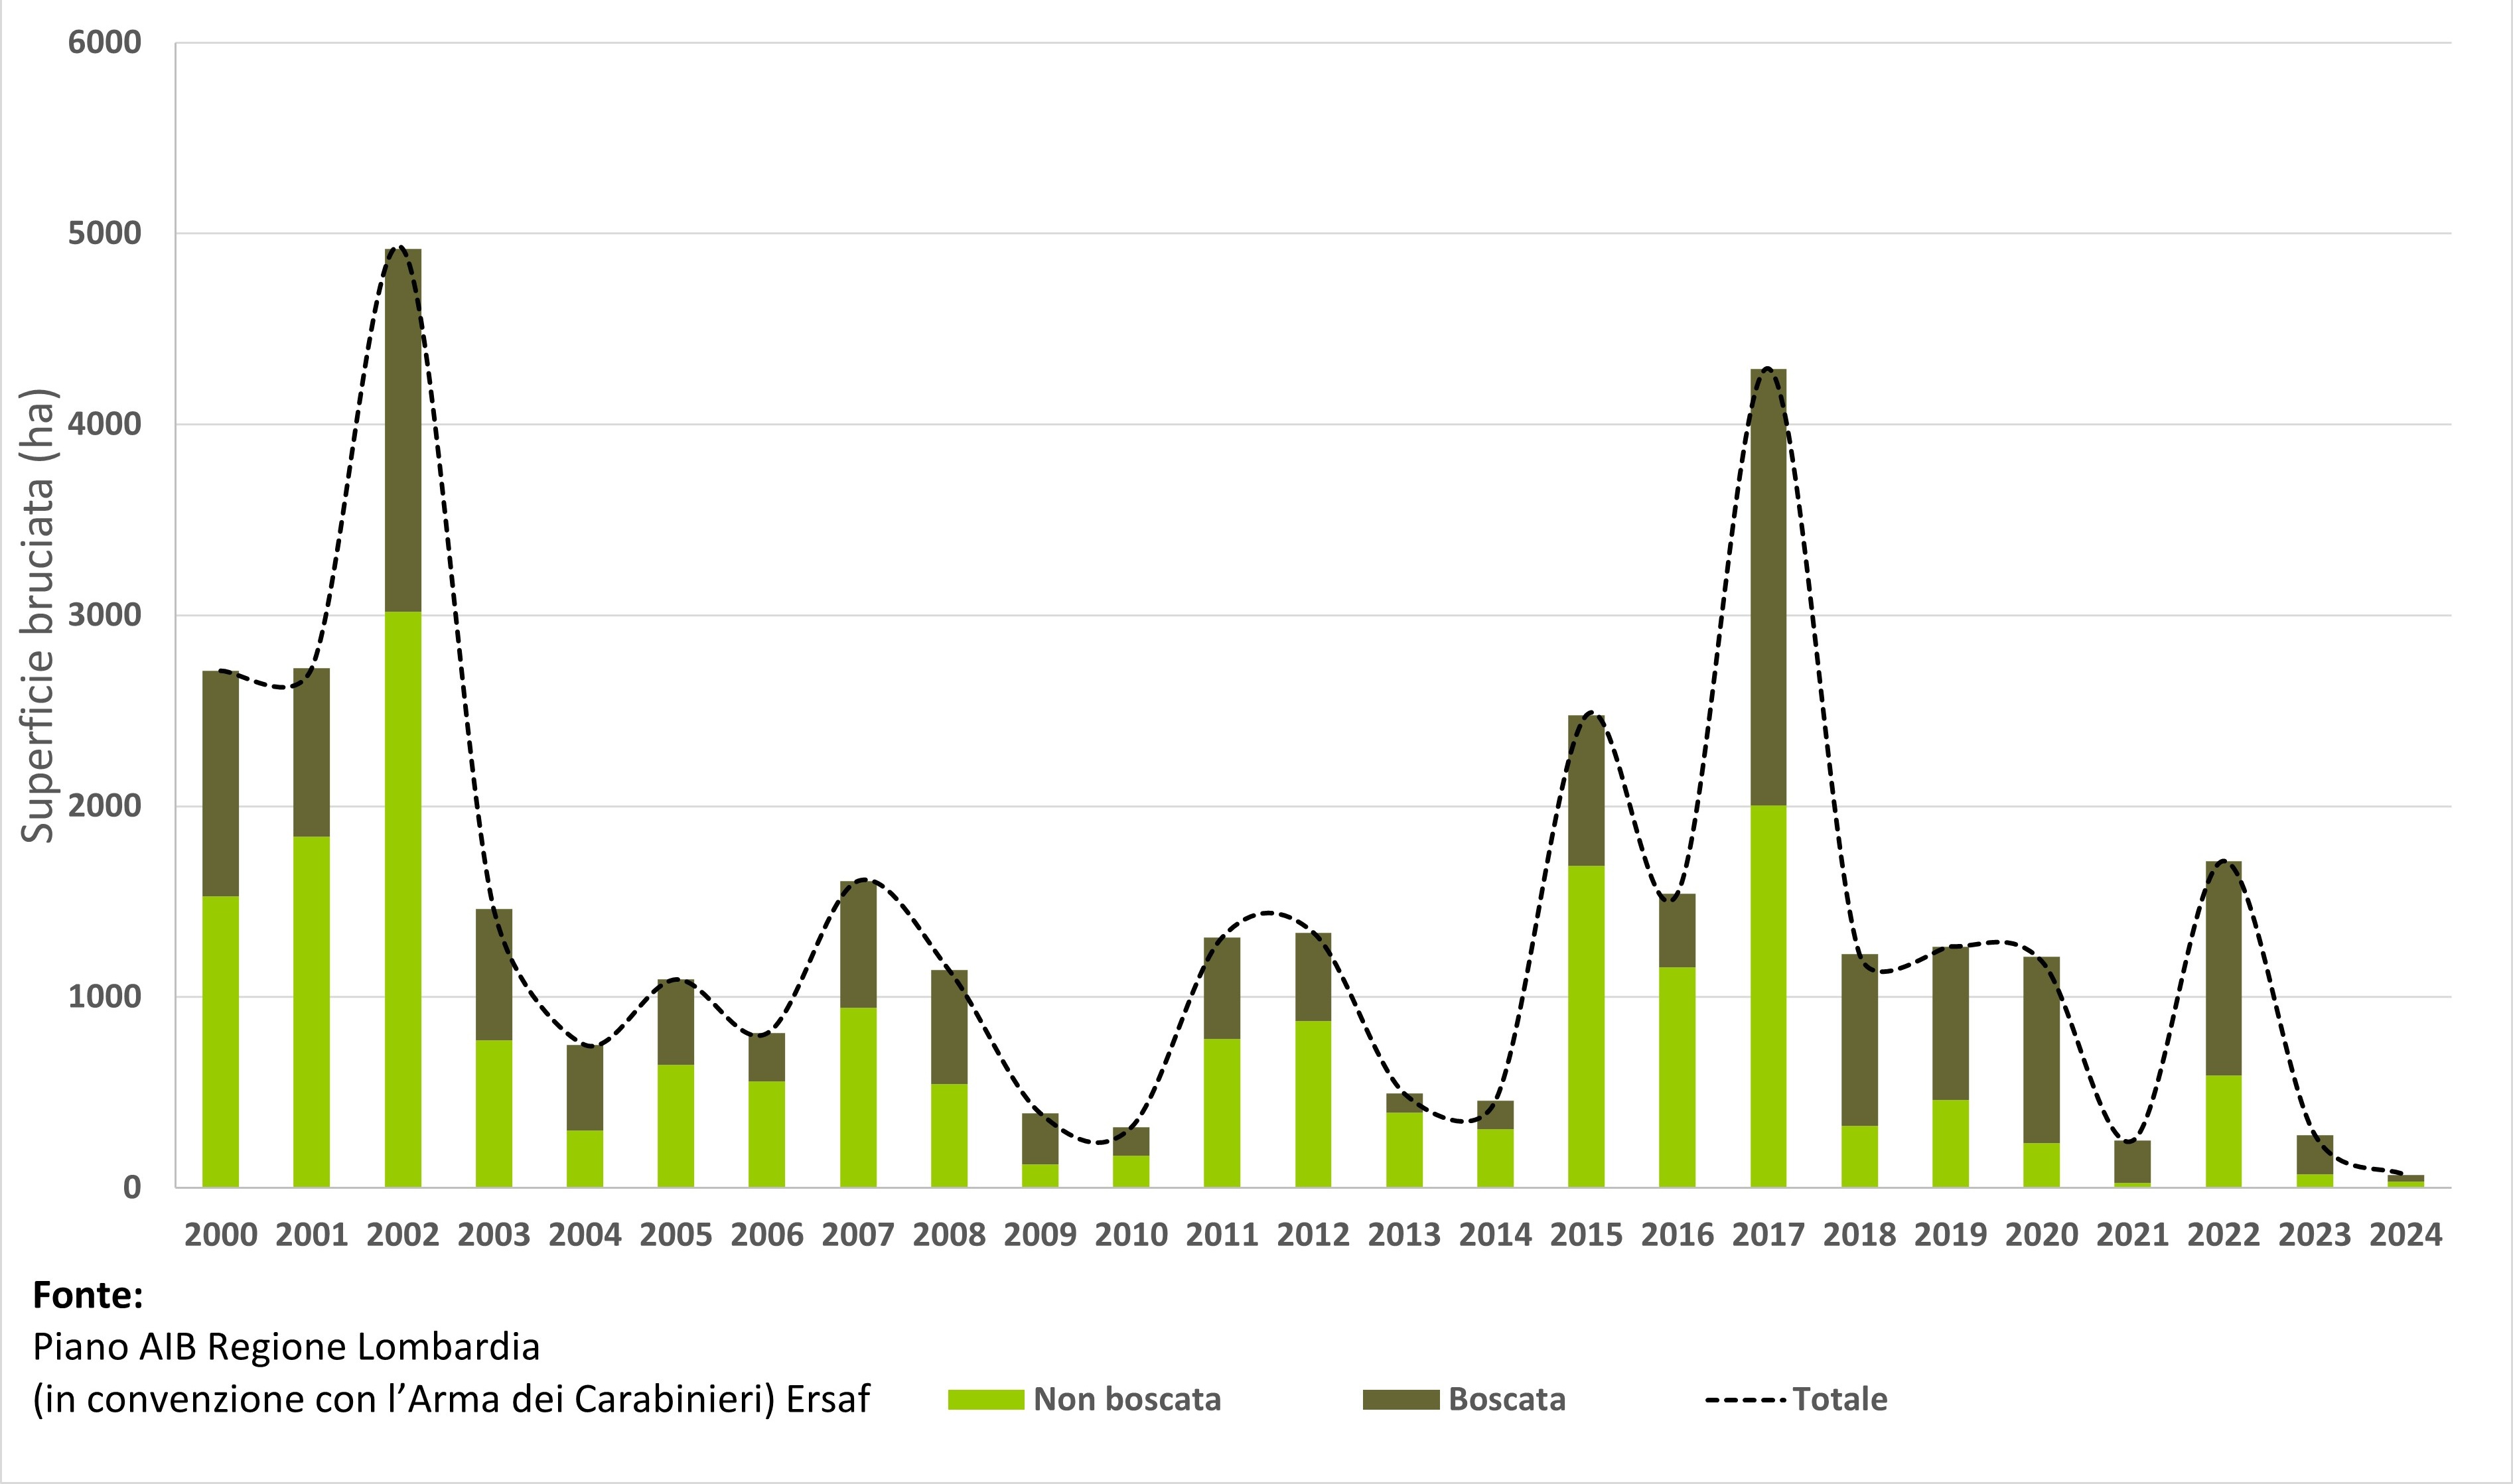Click the 2015 x-axis year label

click(1587, 1235)
